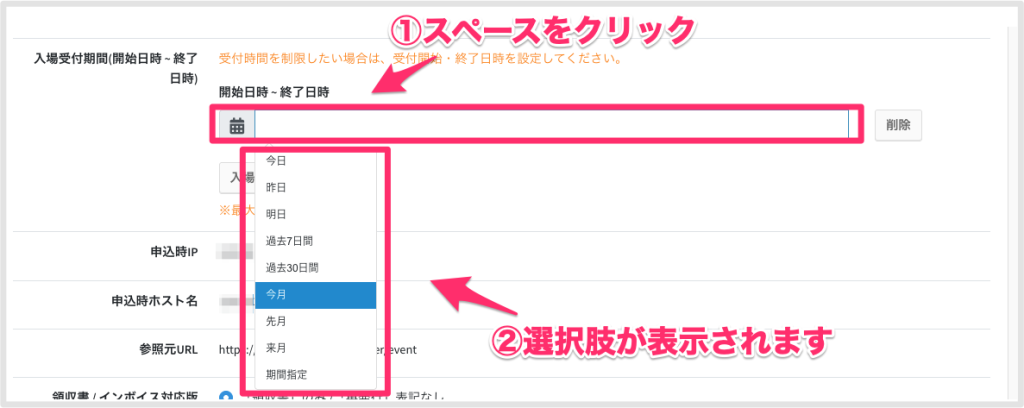Image resolution: width=1024 pixels, height=408 pixels.
Task: Click the orange 受付時間を制限したい場合は hint text
Action: point(419,59)
